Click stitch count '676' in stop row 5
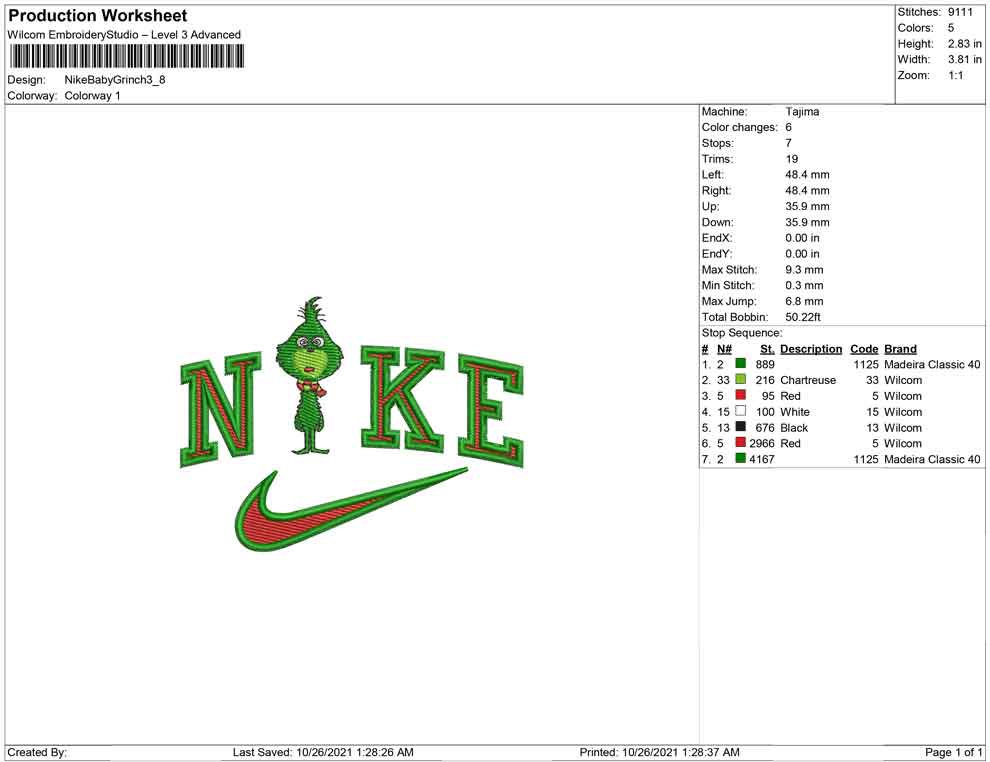The height and width of the screenshot is (762, 990). point(765,427)
